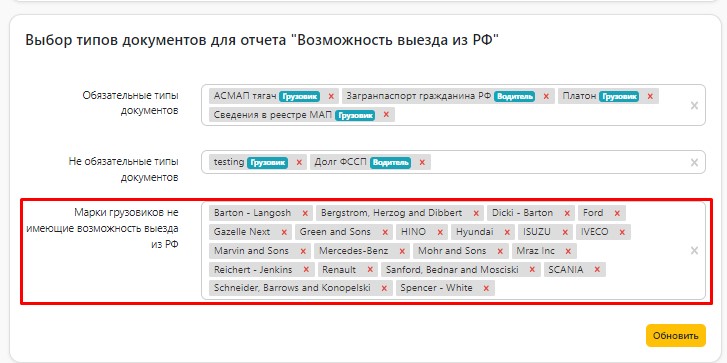Image resolution: width=727 pixels, height=363 pixels.
Task: Click the Обновить button
Action: tap(676, 336)
